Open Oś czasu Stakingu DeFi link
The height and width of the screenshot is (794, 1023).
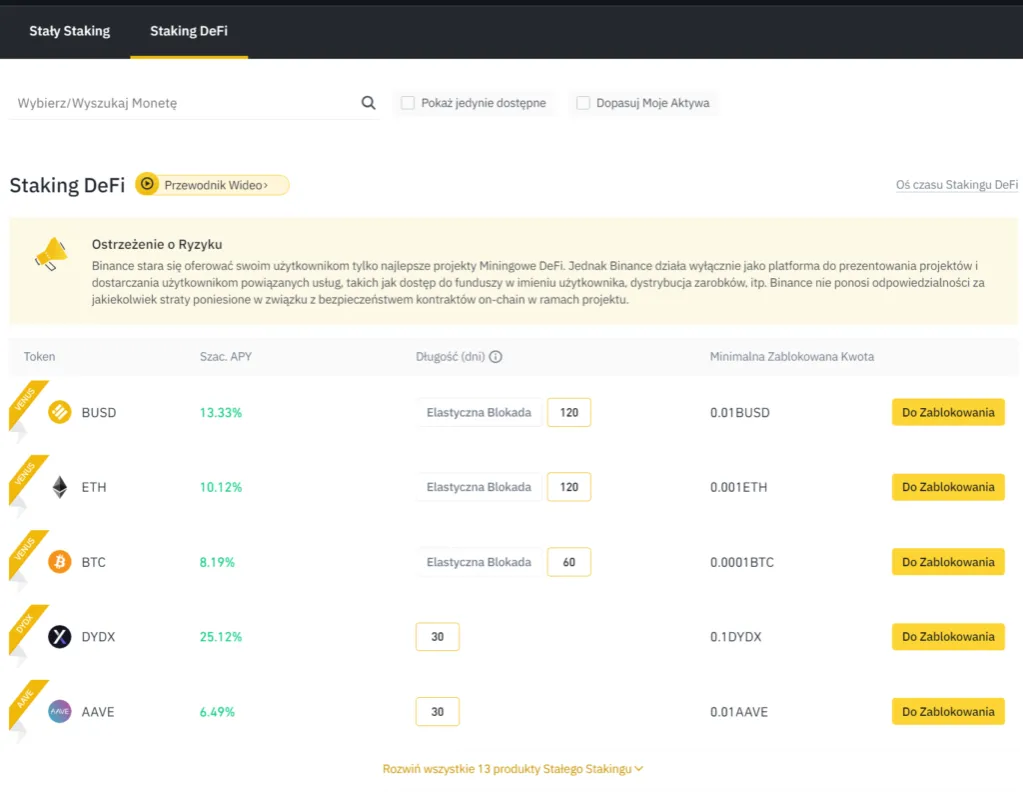[956, 185]
